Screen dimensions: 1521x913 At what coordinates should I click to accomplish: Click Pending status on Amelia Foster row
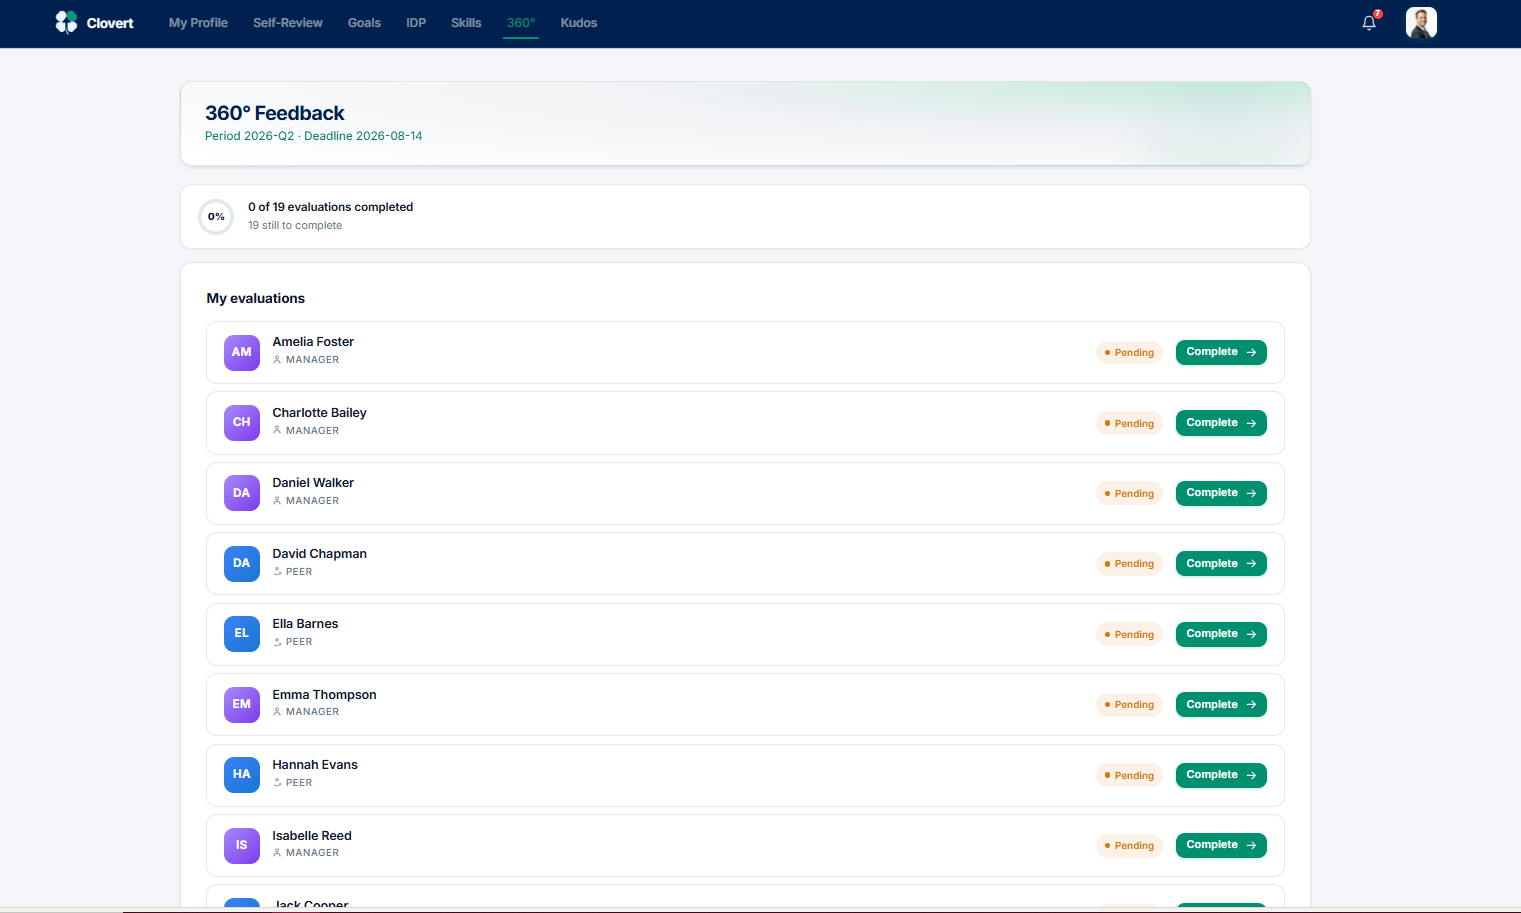pyautogui.click(x=1129, y=353)
